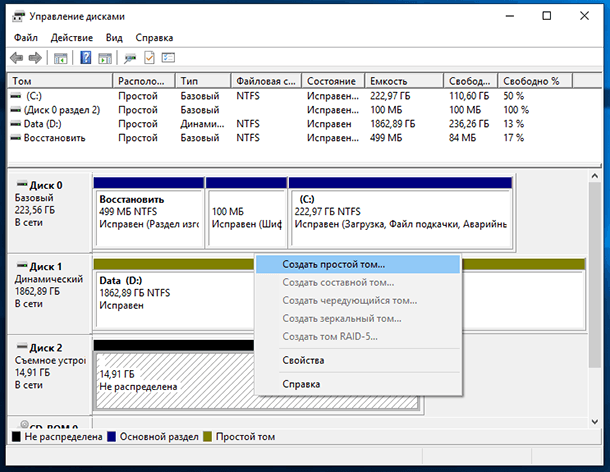The height and width of the screenshot is (472, 610).
Task: Select Свойства in the context menu
Action: point(303,360)
